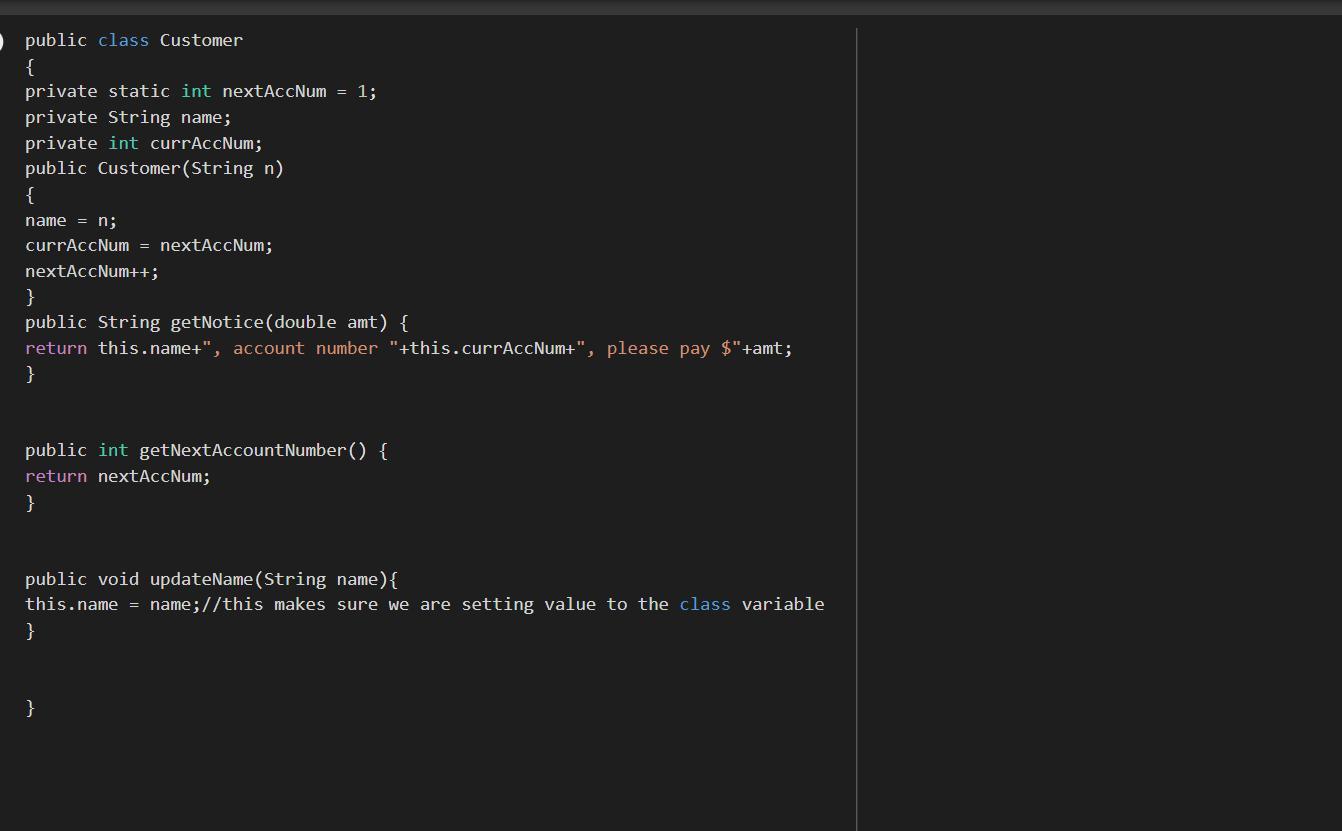
Task: Click the blue 'class' keyword in the first line
Action: (x=123, y=40)
